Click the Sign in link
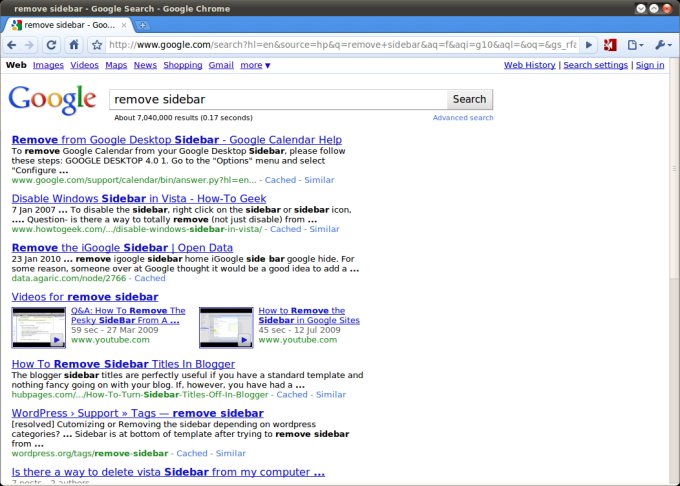The width and height of the screenshot is (680, 486). tap(650, 65)
